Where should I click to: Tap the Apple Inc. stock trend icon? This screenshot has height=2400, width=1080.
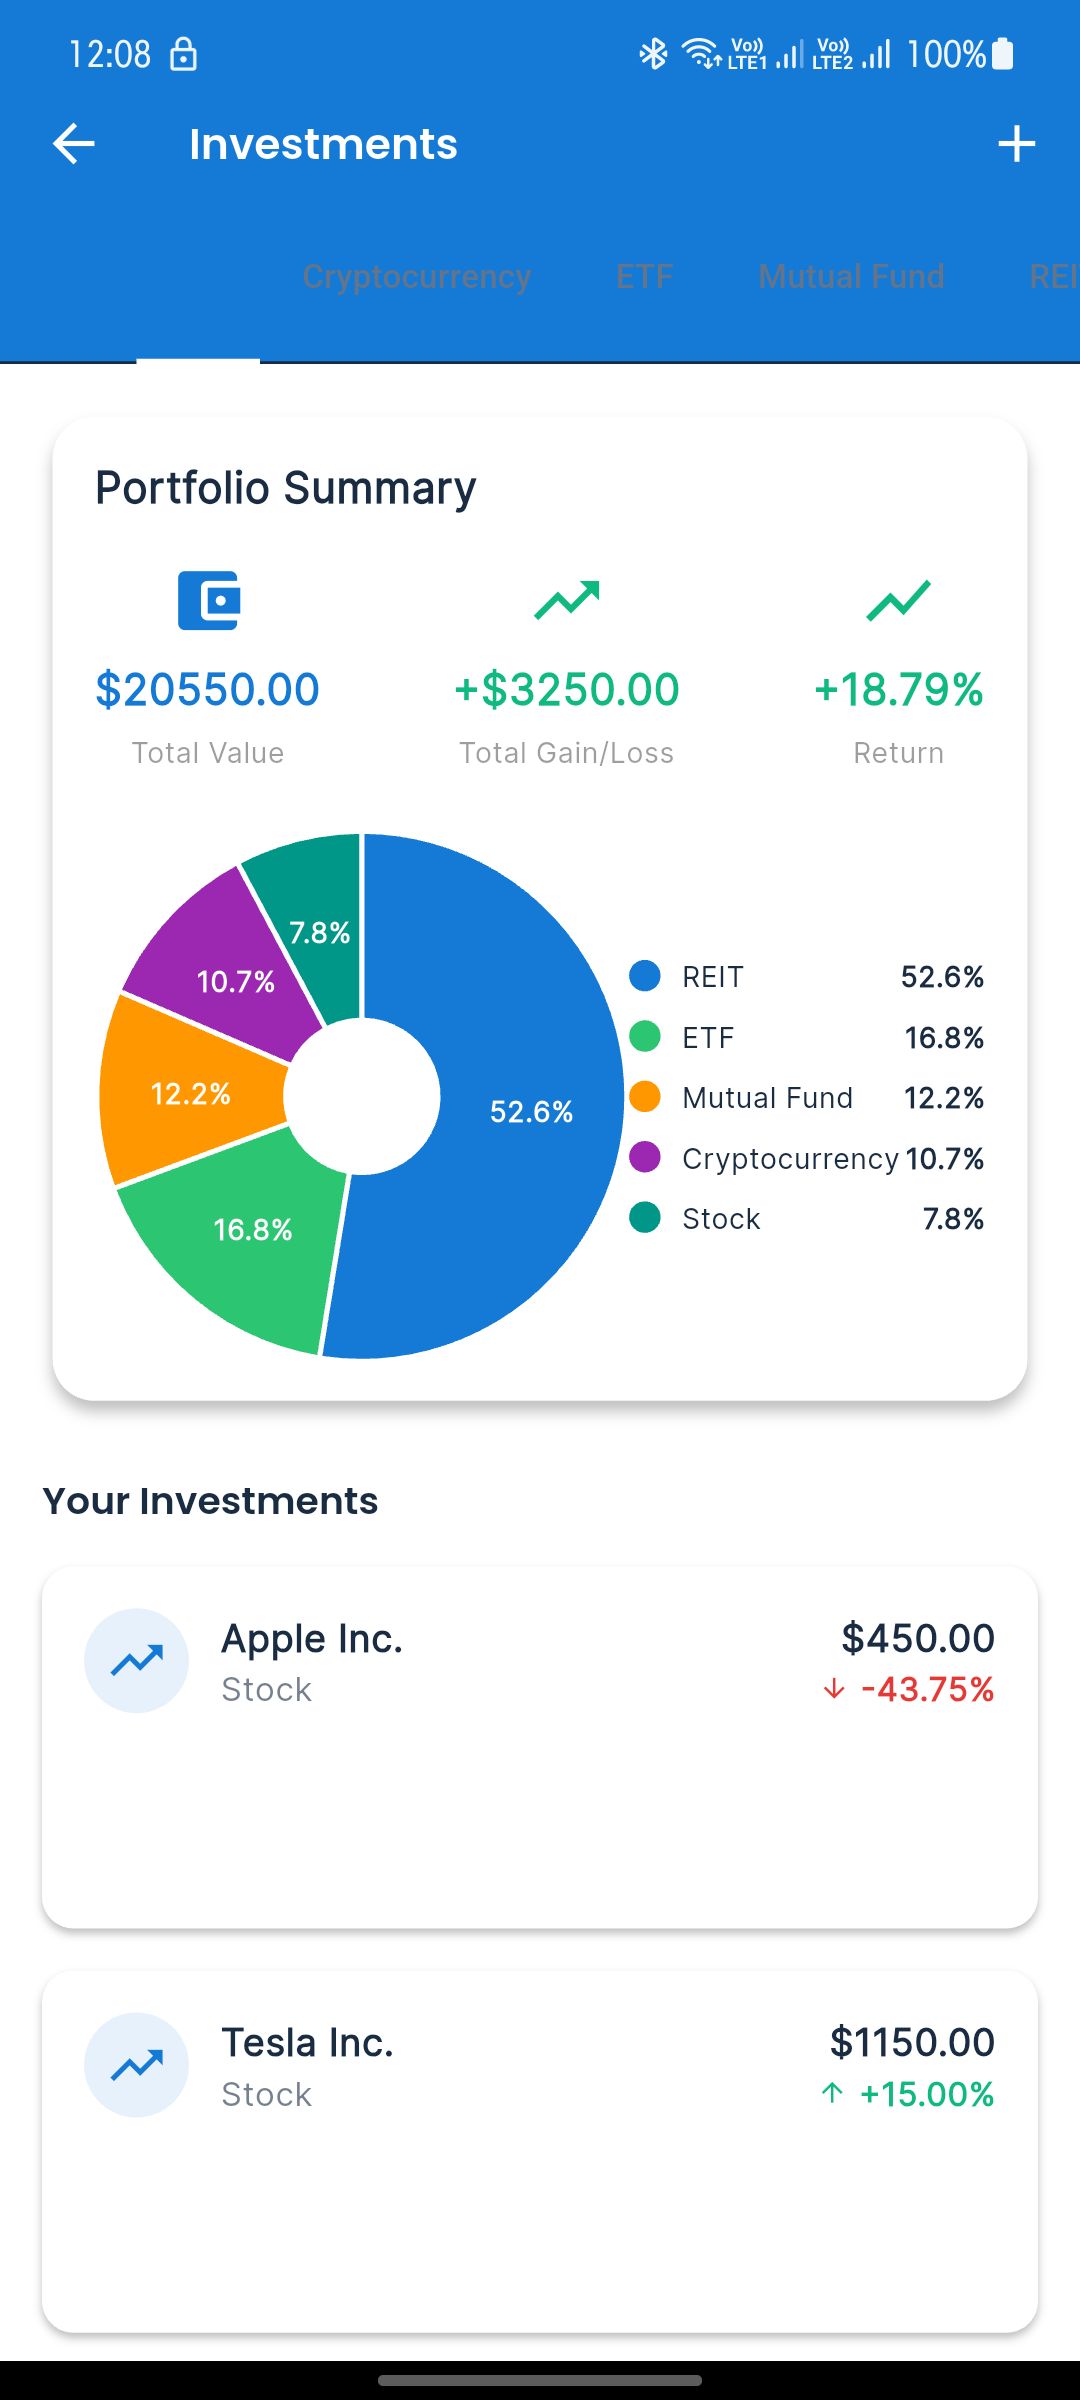[137, 1661]
